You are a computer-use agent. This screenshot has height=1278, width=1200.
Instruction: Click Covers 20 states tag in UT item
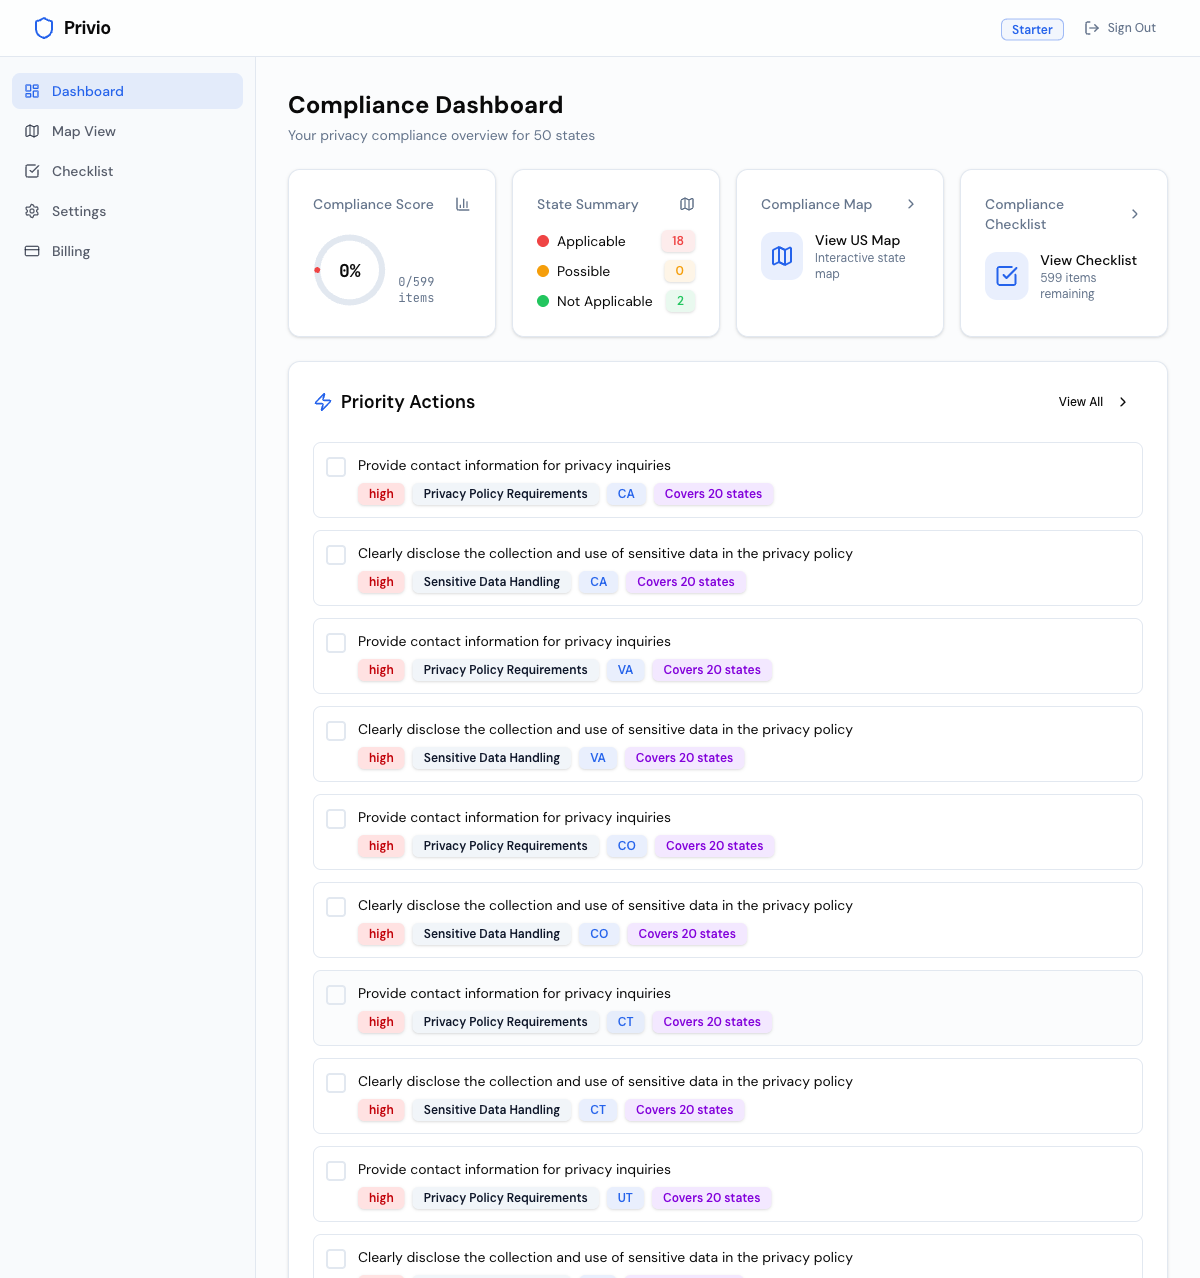click(711, 1198)
